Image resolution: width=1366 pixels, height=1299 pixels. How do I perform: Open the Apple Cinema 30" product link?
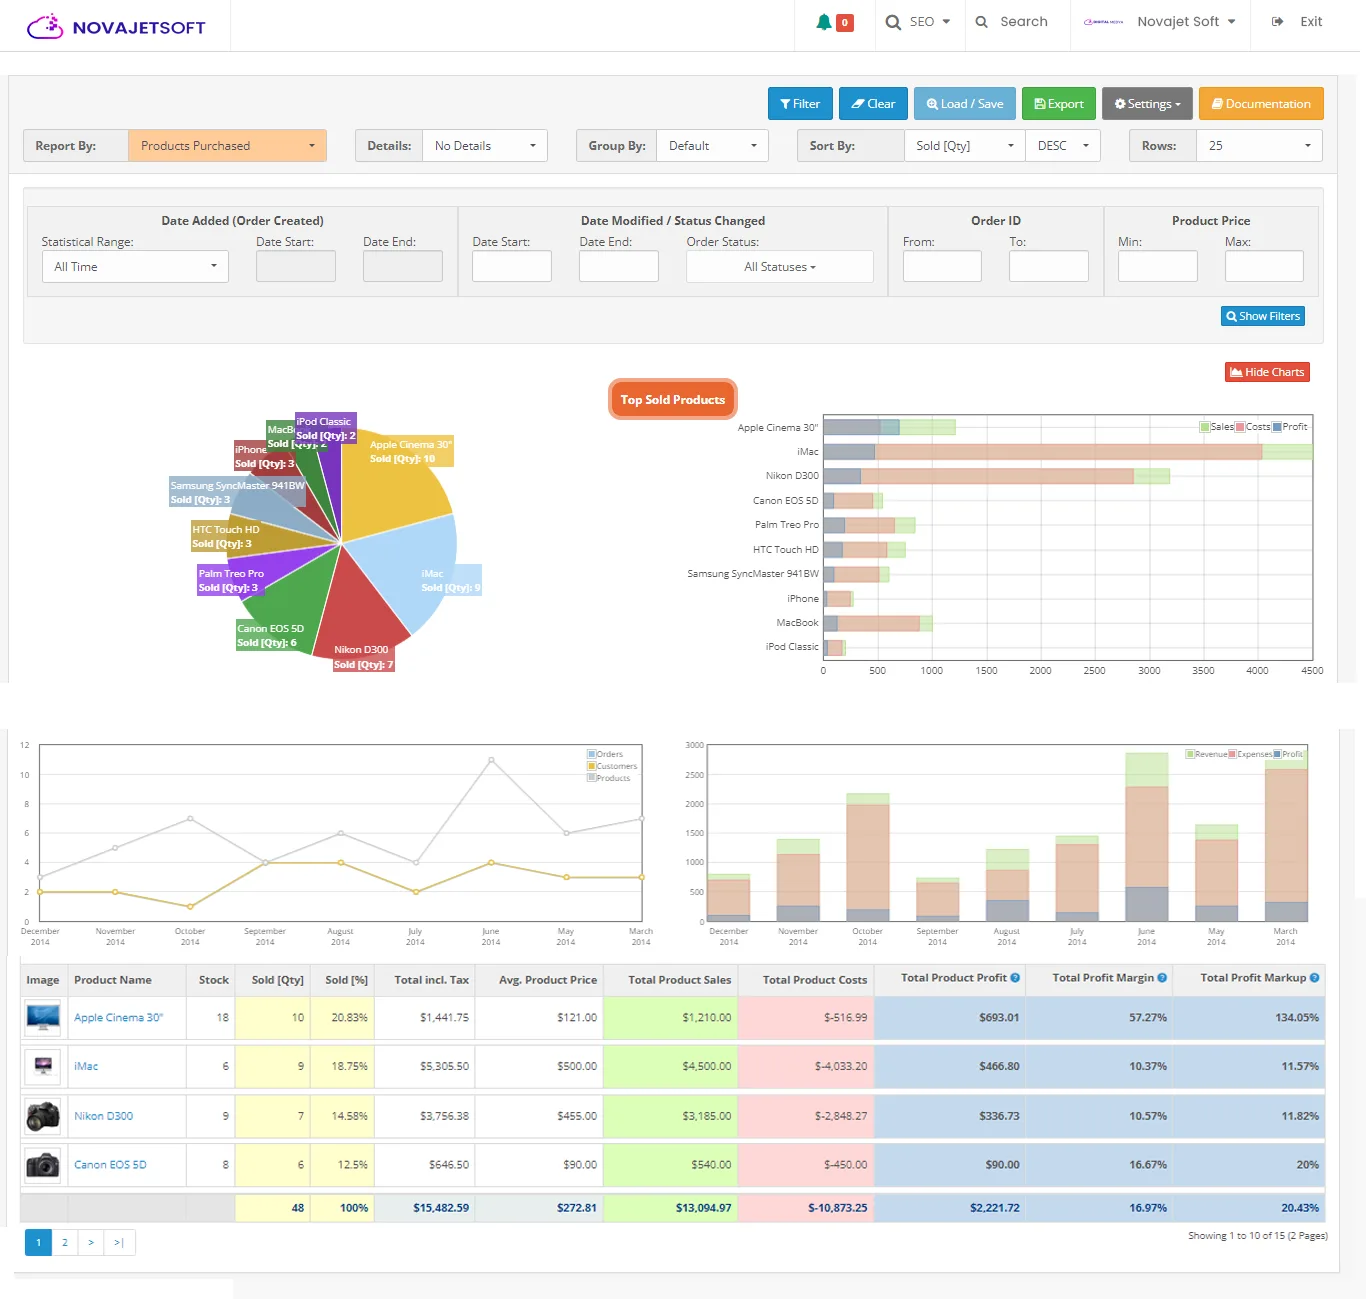tap(118, 1018)
